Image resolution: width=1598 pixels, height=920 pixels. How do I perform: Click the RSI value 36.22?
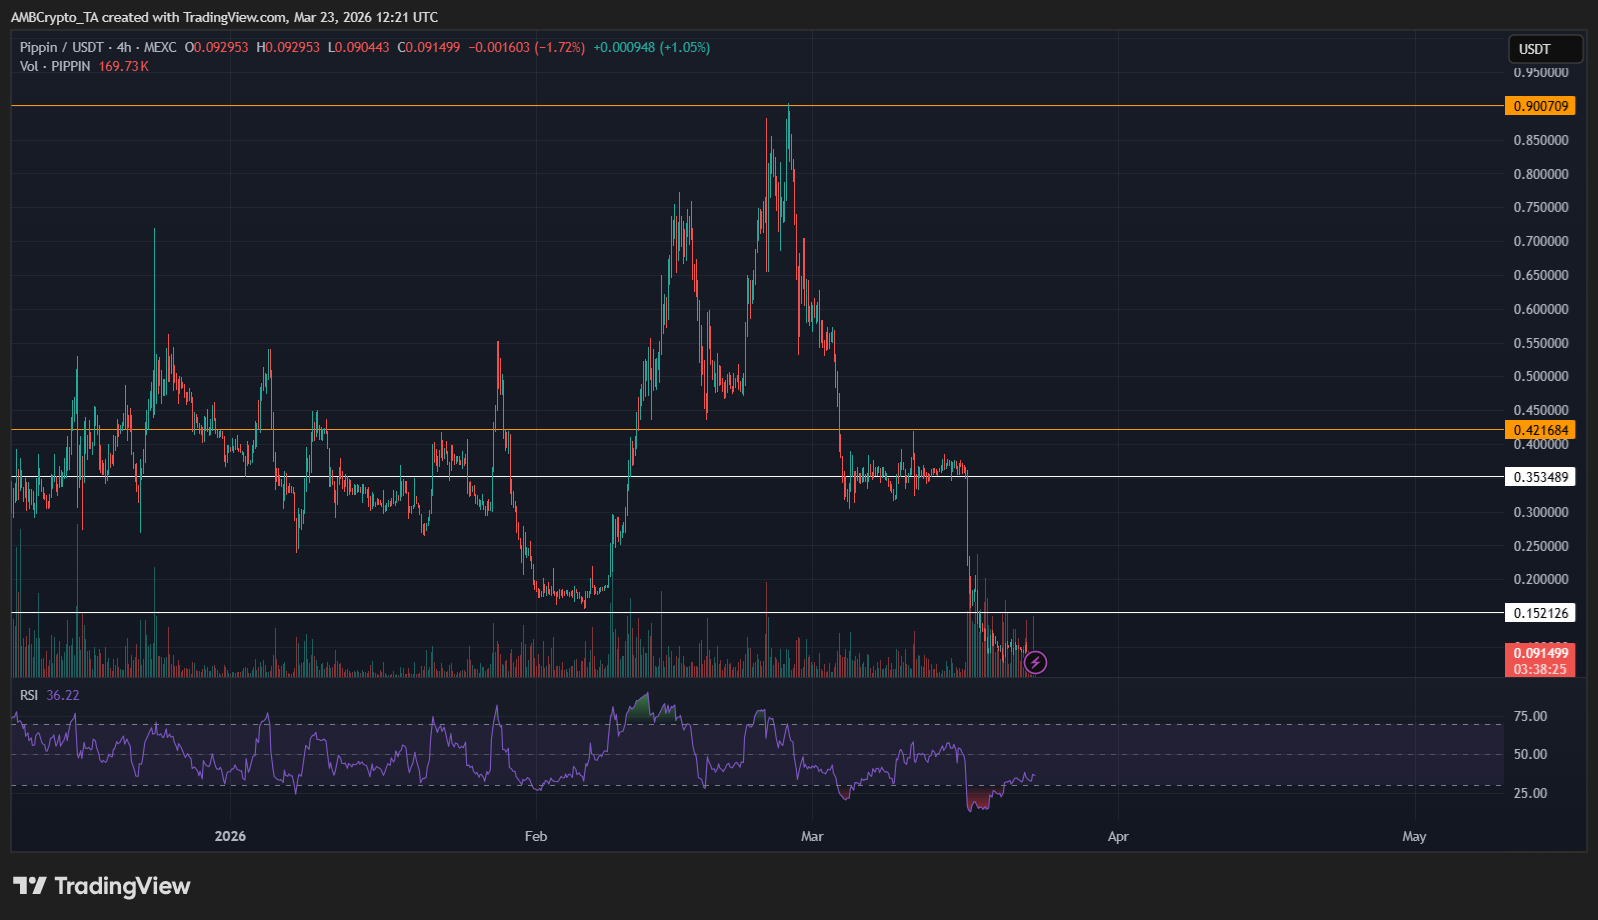click(63, 695)
